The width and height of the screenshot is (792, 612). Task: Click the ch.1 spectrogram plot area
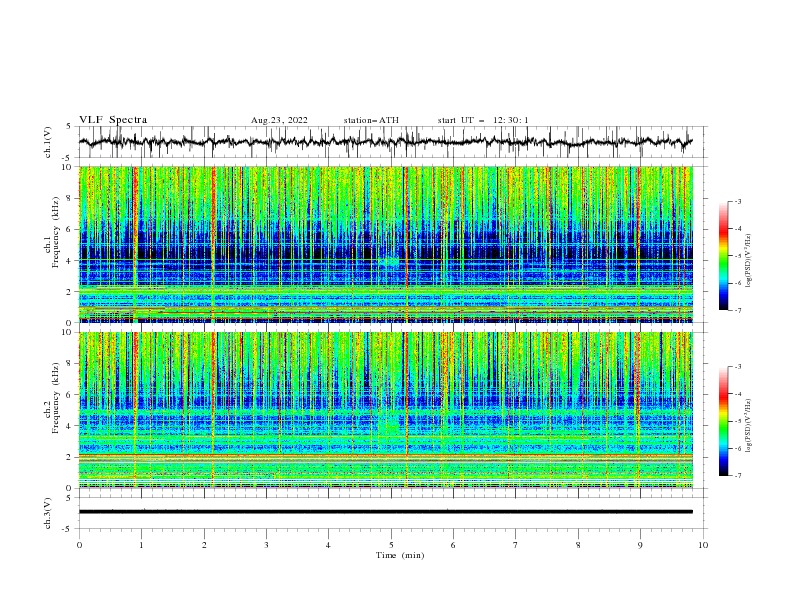[386, 244]
